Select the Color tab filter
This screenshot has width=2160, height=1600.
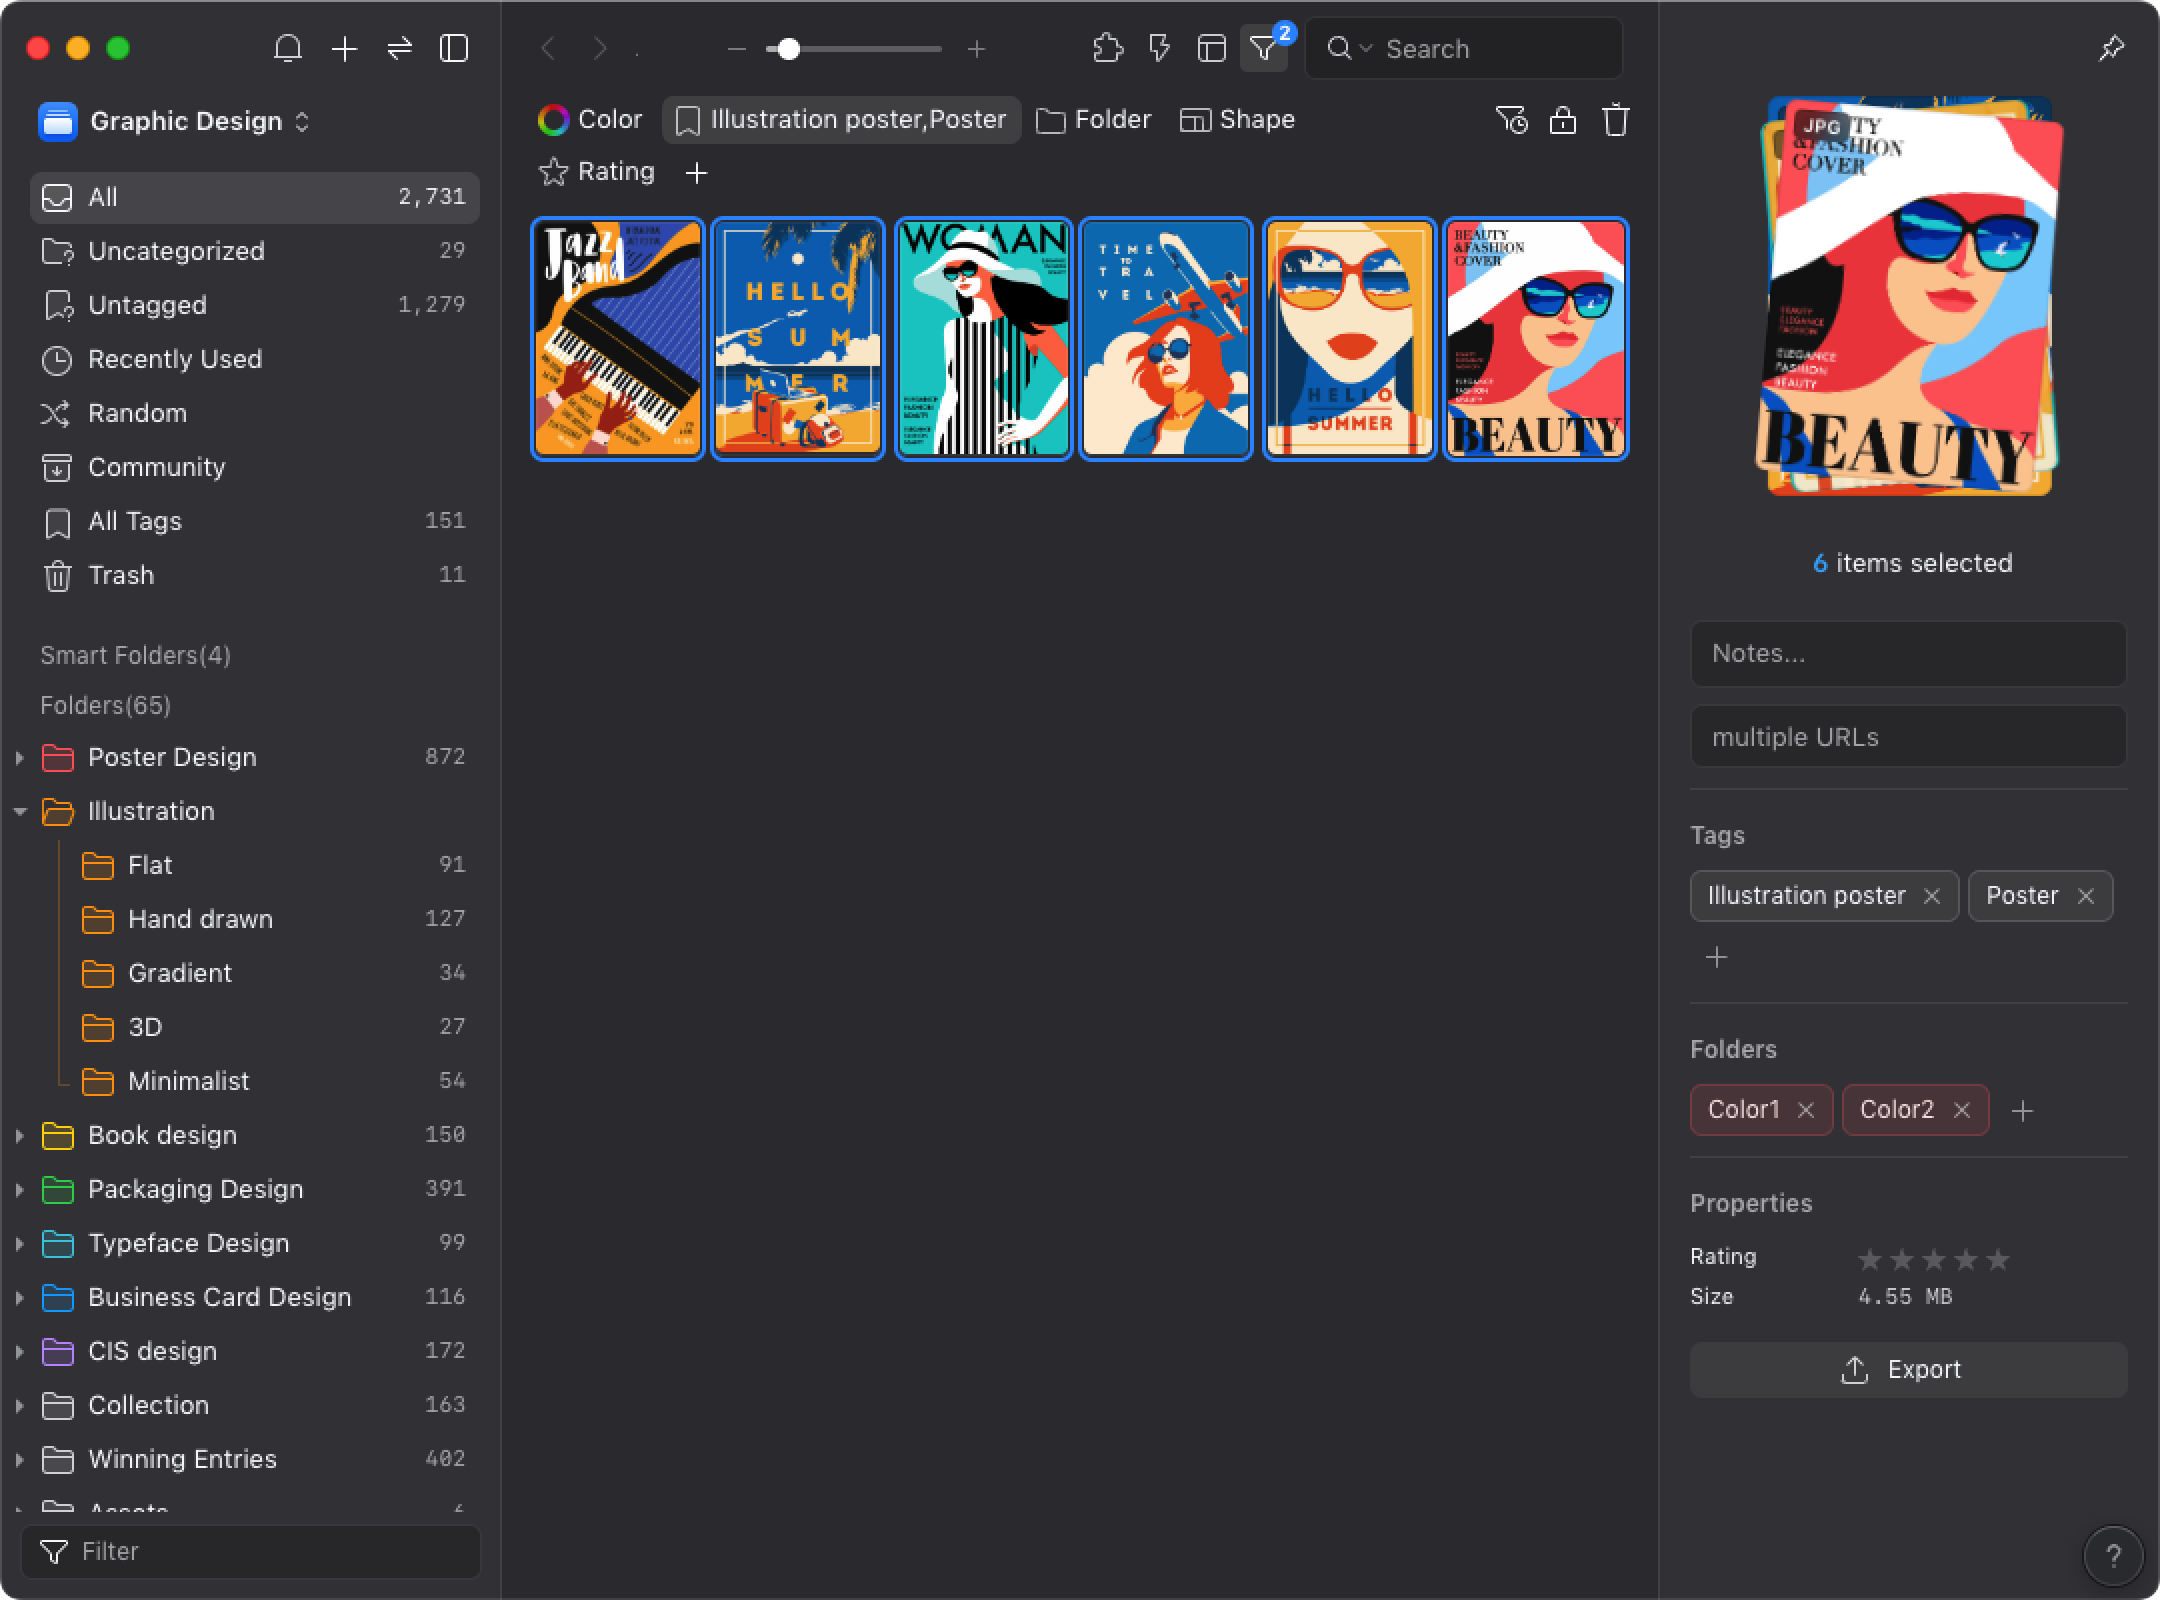click(x=590, y=119)
